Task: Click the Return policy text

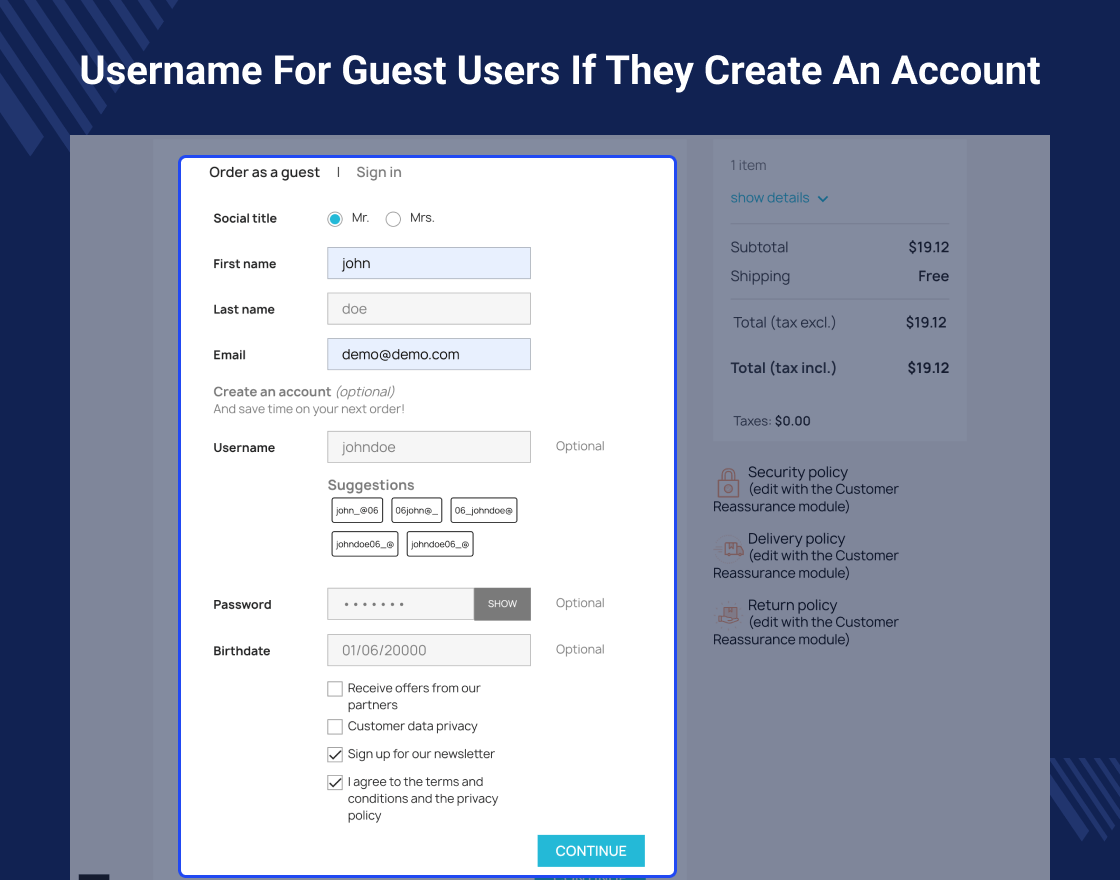Action: coord(791,605)
